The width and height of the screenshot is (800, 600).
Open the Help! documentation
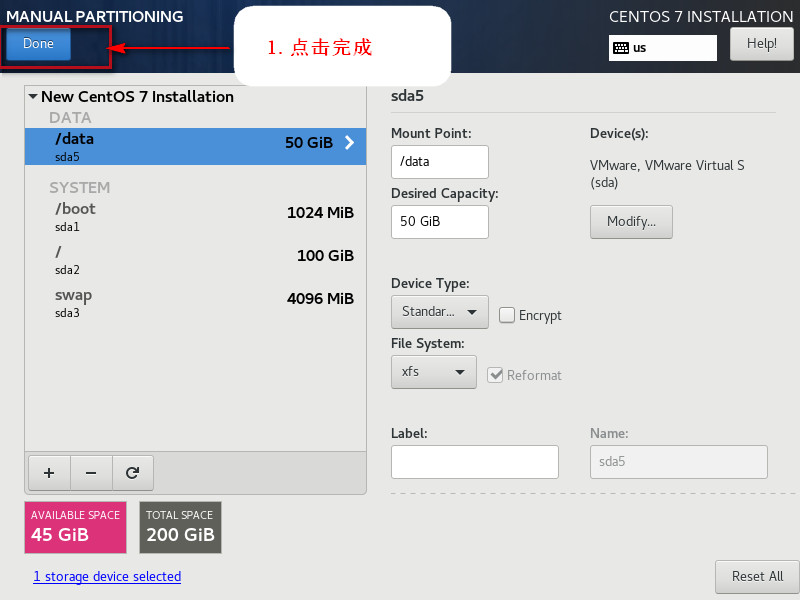761,44
